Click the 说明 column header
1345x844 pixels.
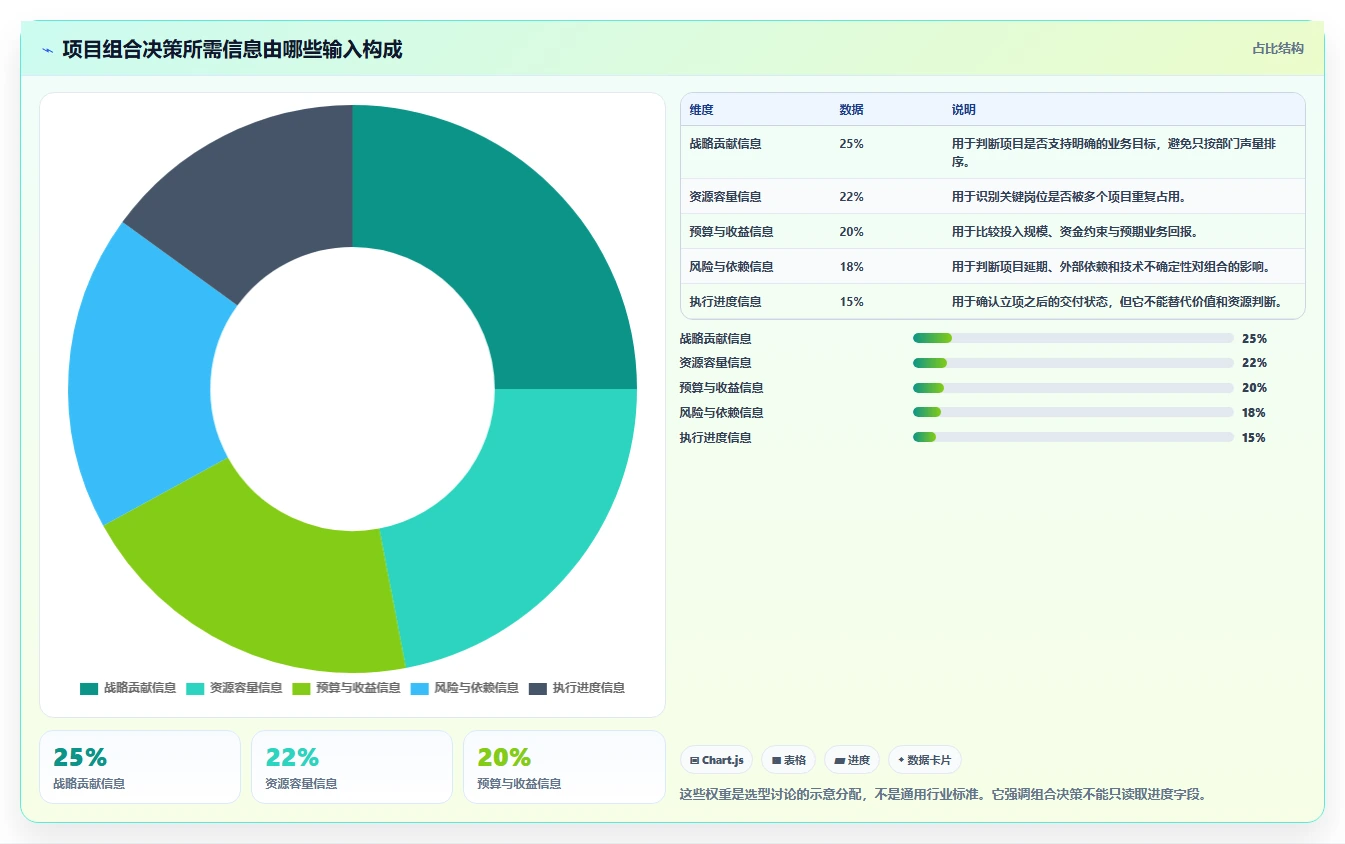[x=964, y=110]
